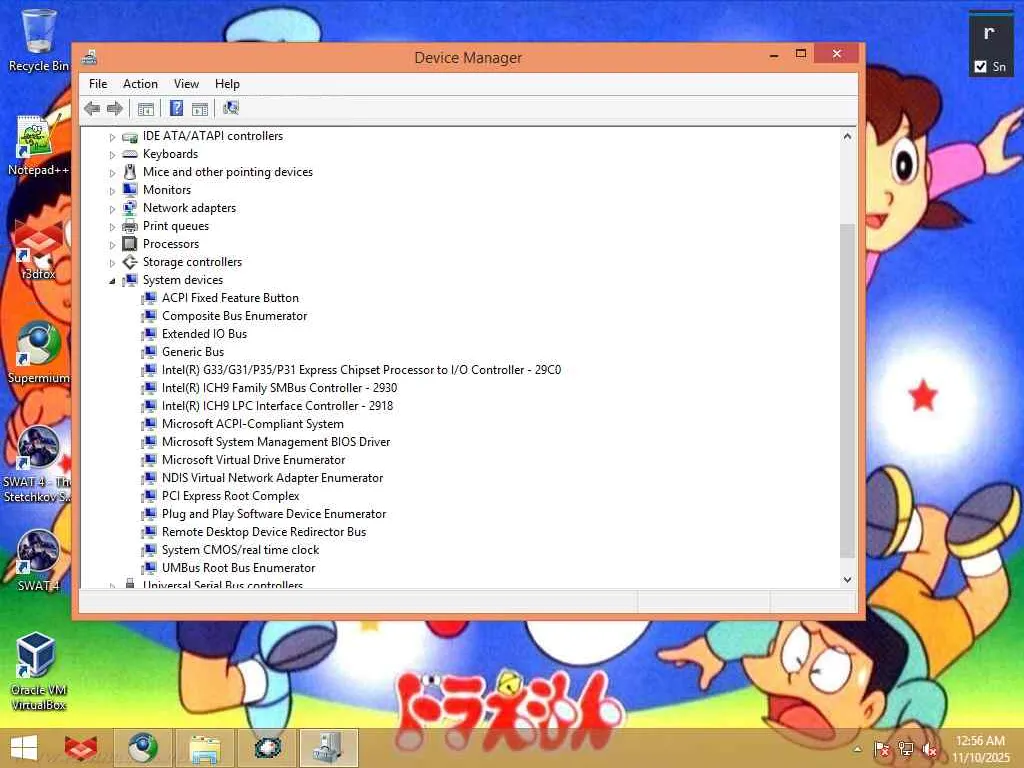Expand the Processors node
This screenshot has height=768, width=1024.
coord(112,245)
